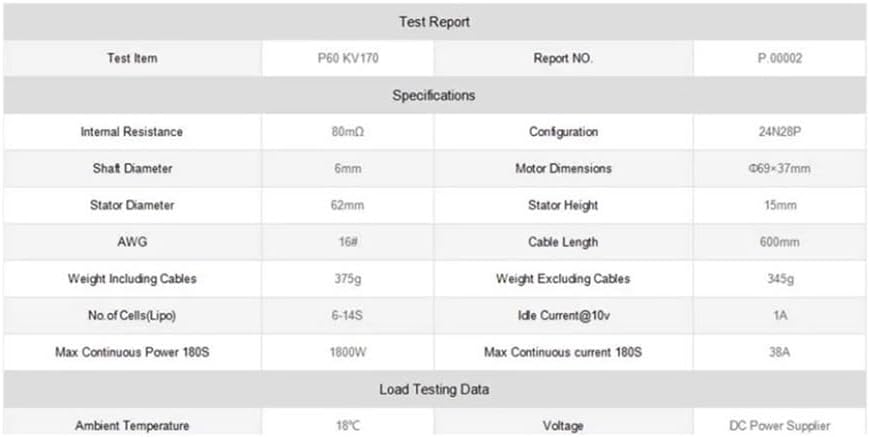
Task: Select the 24N28P configuration value
Action: pos(779,132)
